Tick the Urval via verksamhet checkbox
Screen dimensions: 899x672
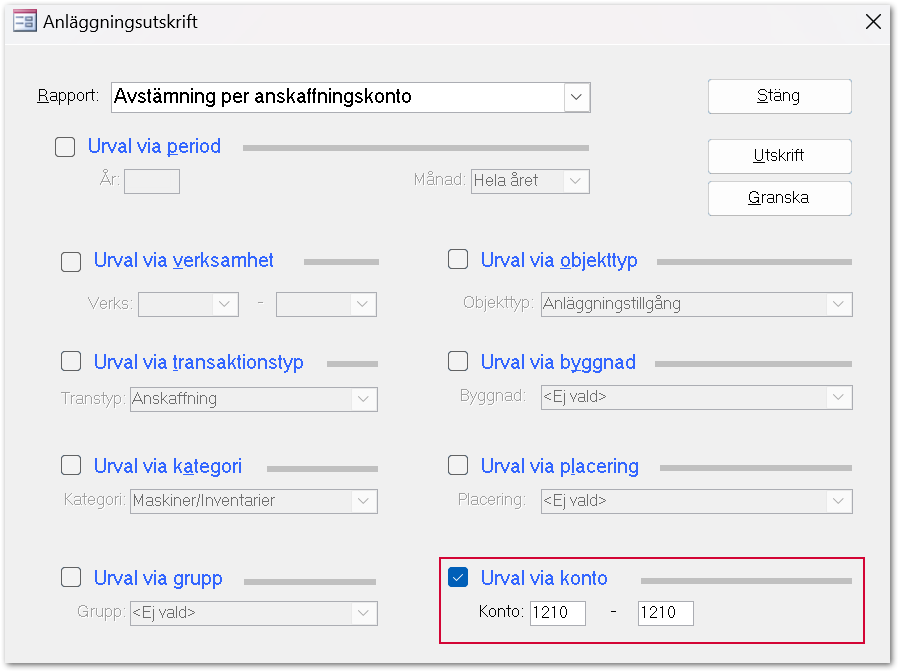coord(71,262)
